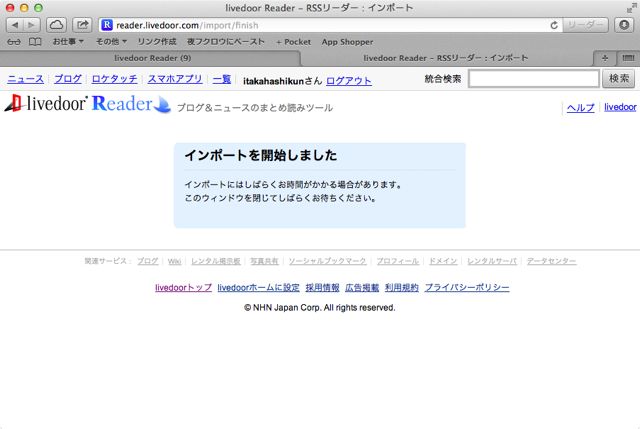Open iCloud Tabs cloud icon
This screenshot has height=429, width=640.
pyautogui.click(x=56, y=25)
